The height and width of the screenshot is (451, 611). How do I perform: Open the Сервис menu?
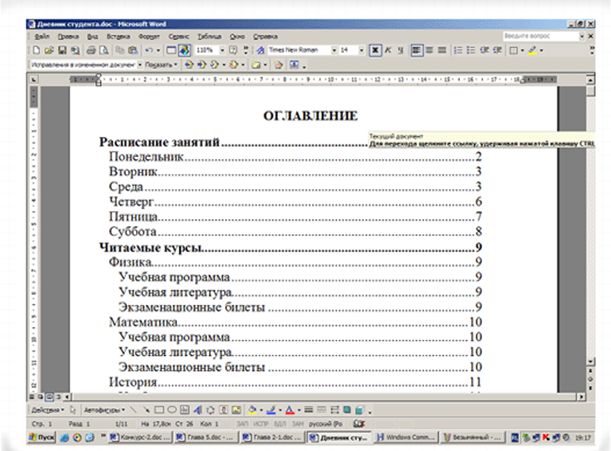(x=178, y=36)
